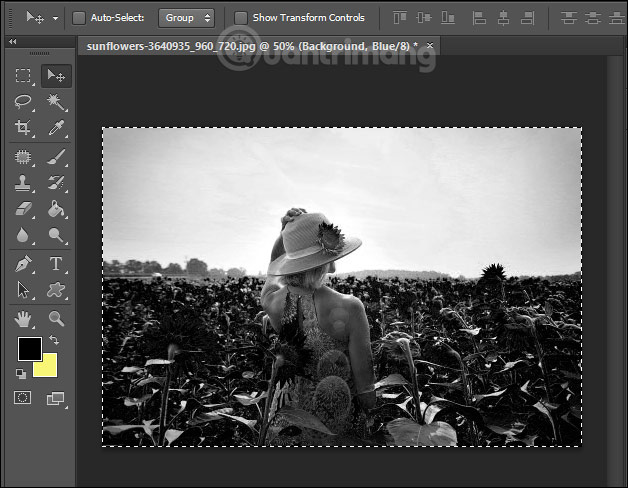Select the Dodge tool
This screenshot has width=628, height=488.
click(56, 235)
